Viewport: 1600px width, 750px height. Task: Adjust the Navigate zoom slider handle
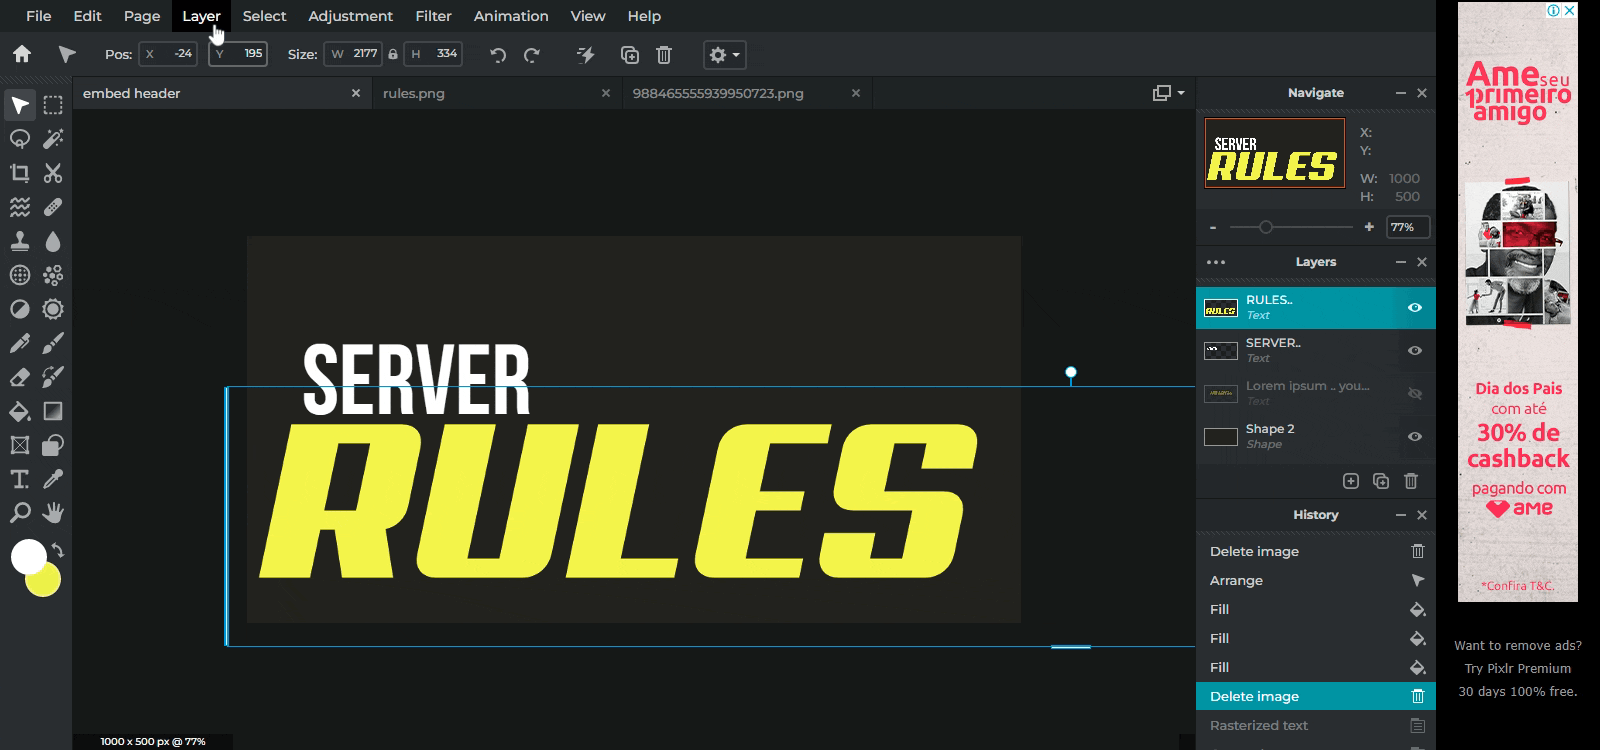(1266, 227)
